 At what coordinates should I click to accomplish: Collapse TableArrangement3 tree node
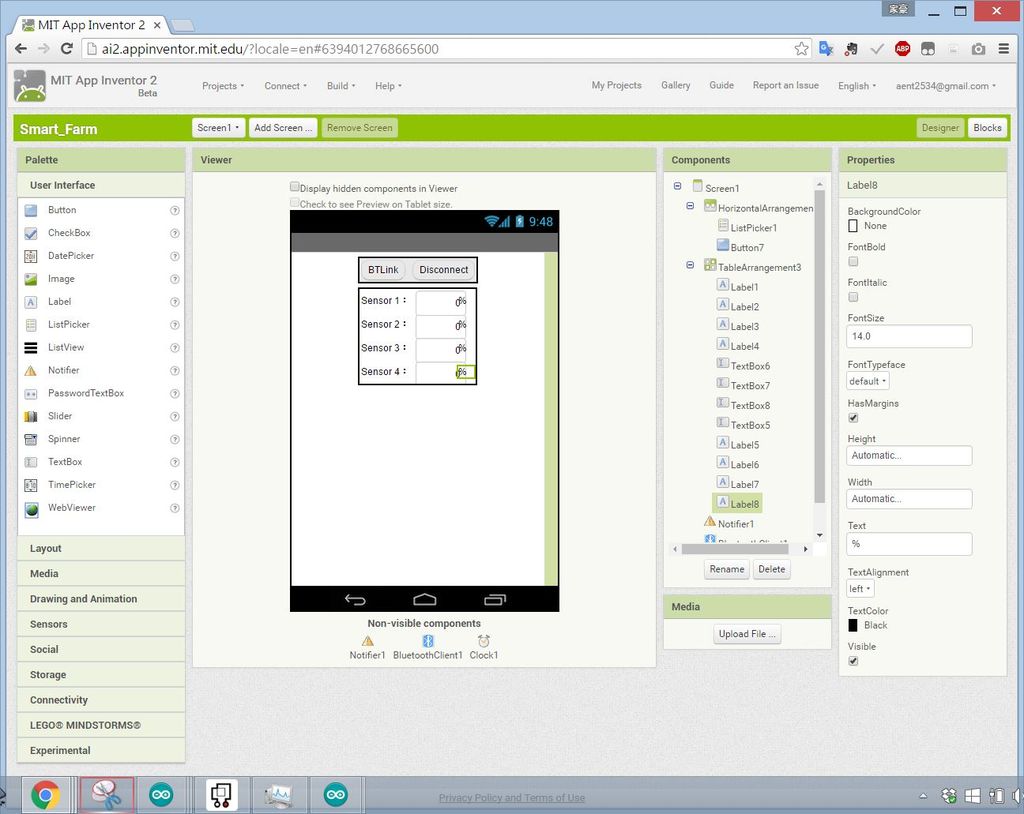690,265
